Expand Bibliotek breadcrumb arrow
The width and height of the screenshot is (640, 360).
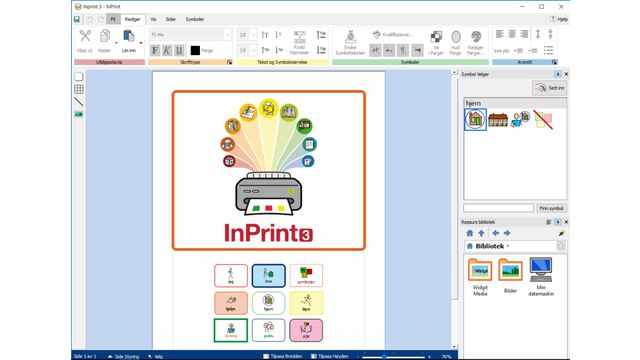point(508,246)
